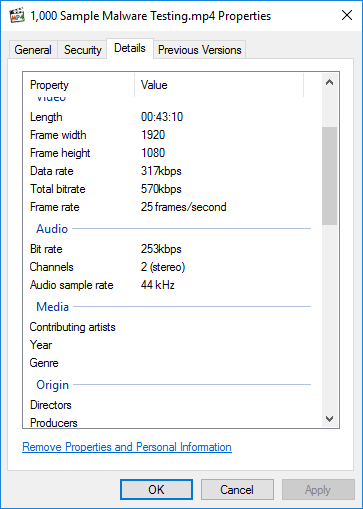Select the Producers row
This screenshot has height=509, width=363.
coord(170,422)
